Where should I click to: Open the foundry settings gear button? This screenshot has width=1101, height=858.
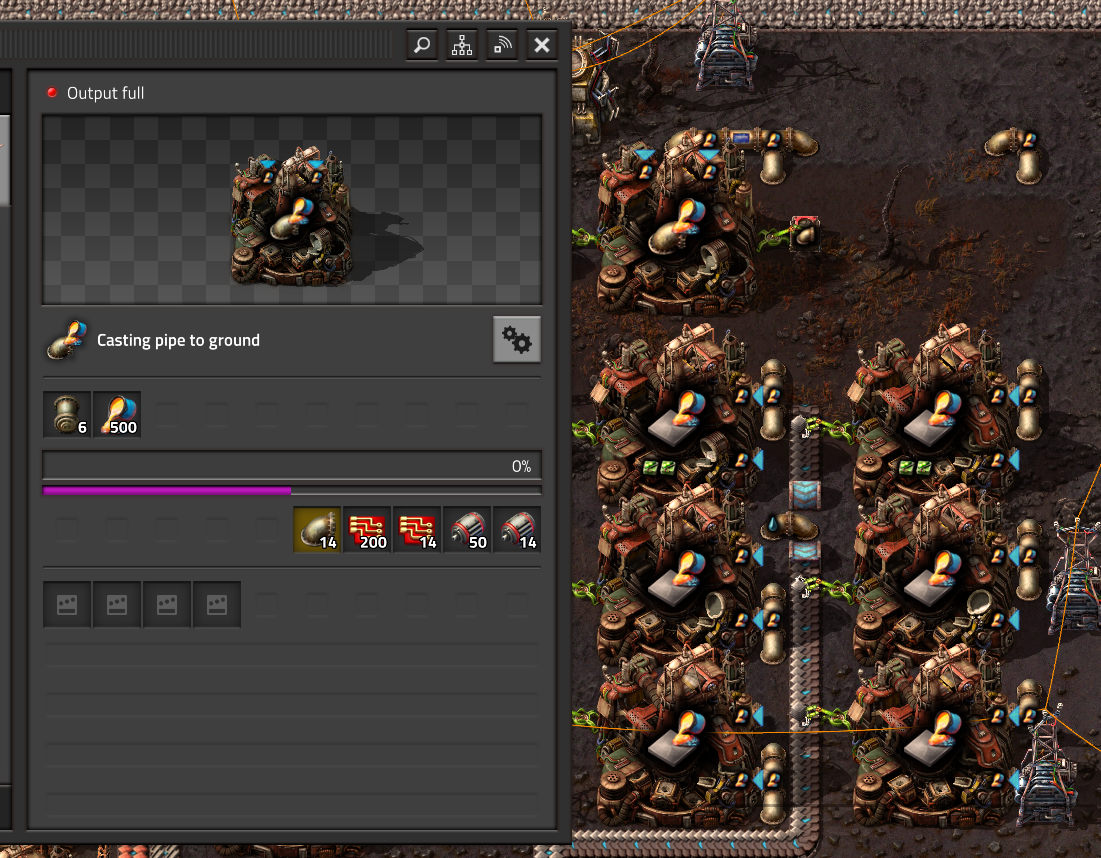(x=517, y=338)
